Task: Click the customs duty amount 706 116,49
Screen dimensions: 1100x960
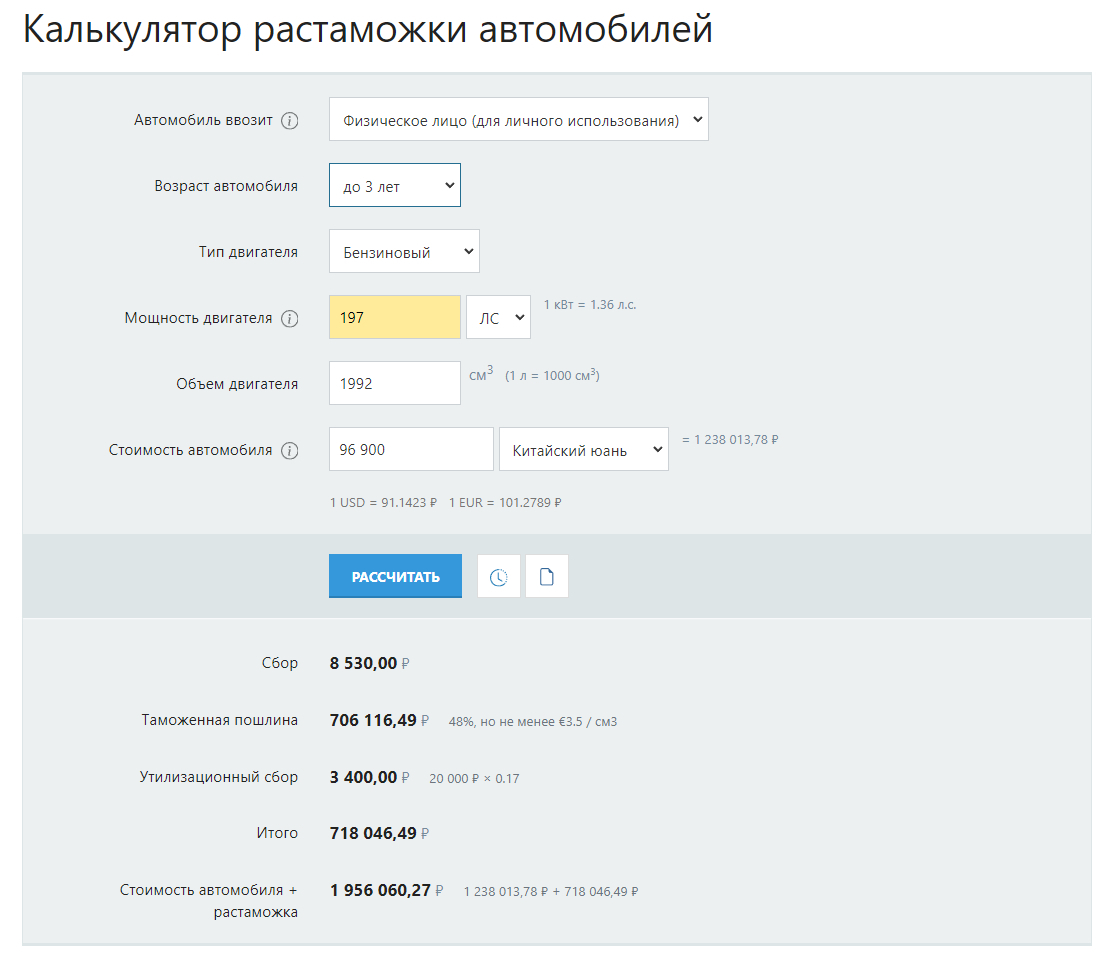Action: [x=373, y=720]
